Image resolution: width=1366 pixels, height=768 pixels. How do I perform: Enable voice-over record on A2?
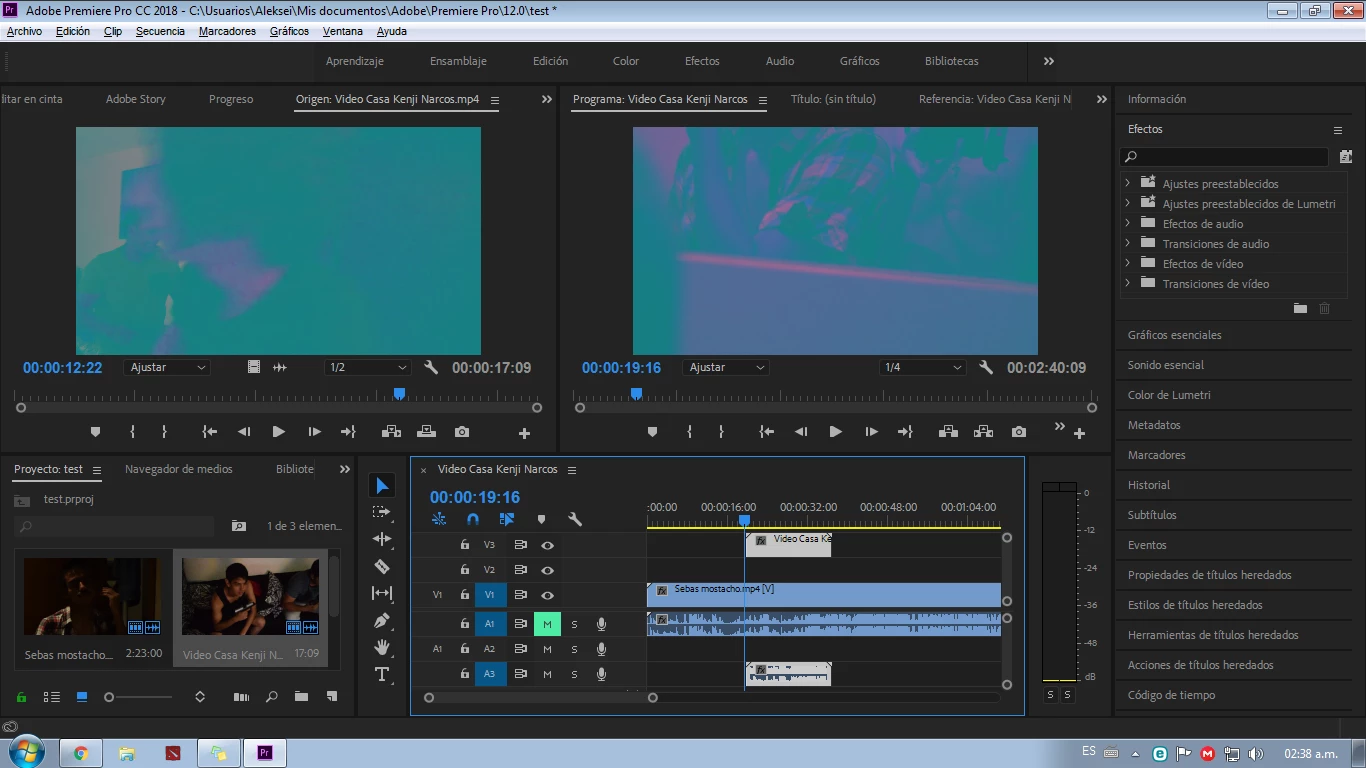coord(601,649)
